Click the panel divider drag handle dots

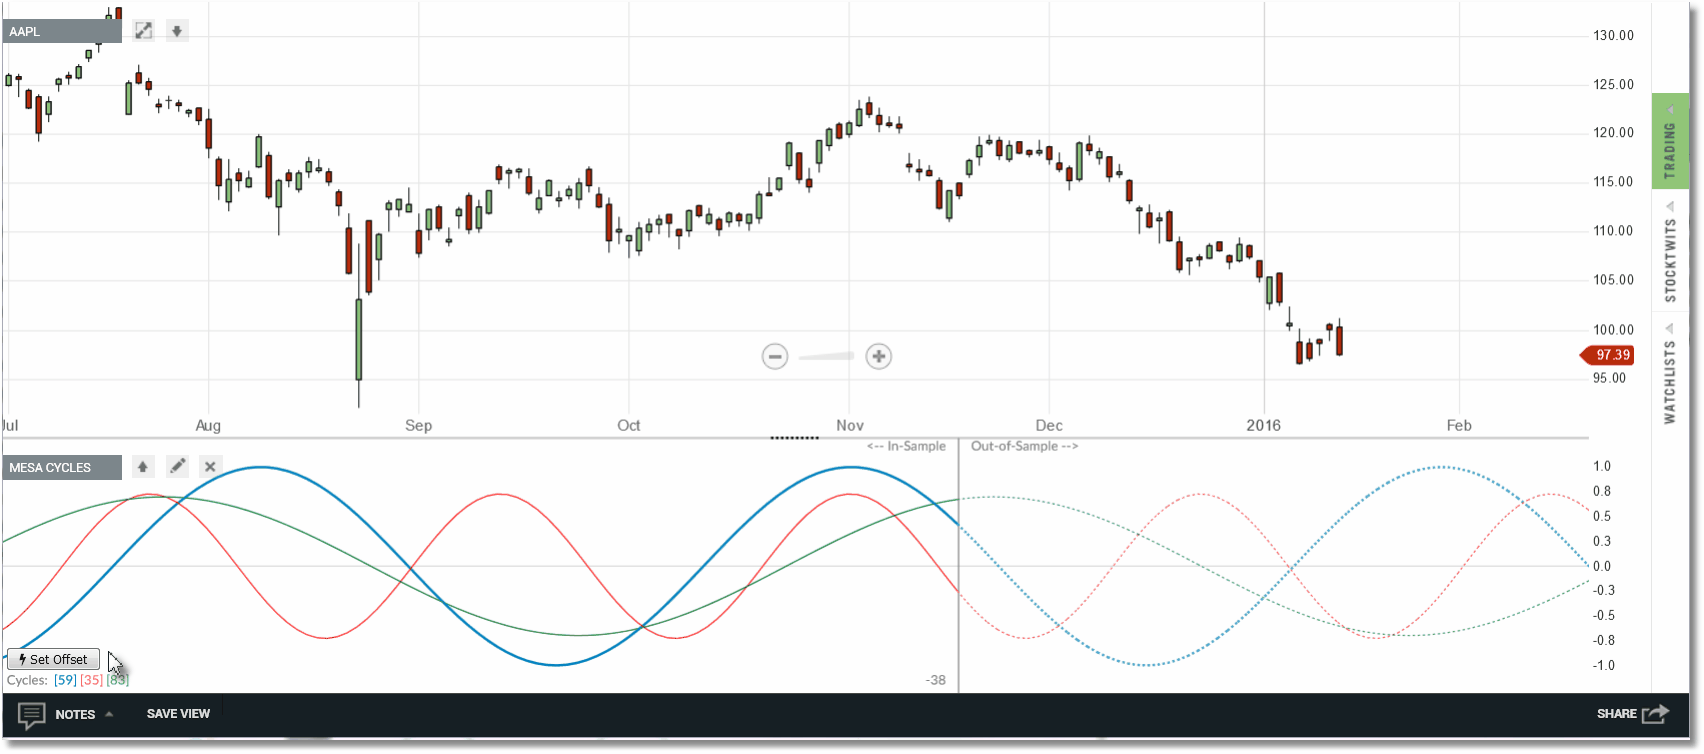[795, 438]
